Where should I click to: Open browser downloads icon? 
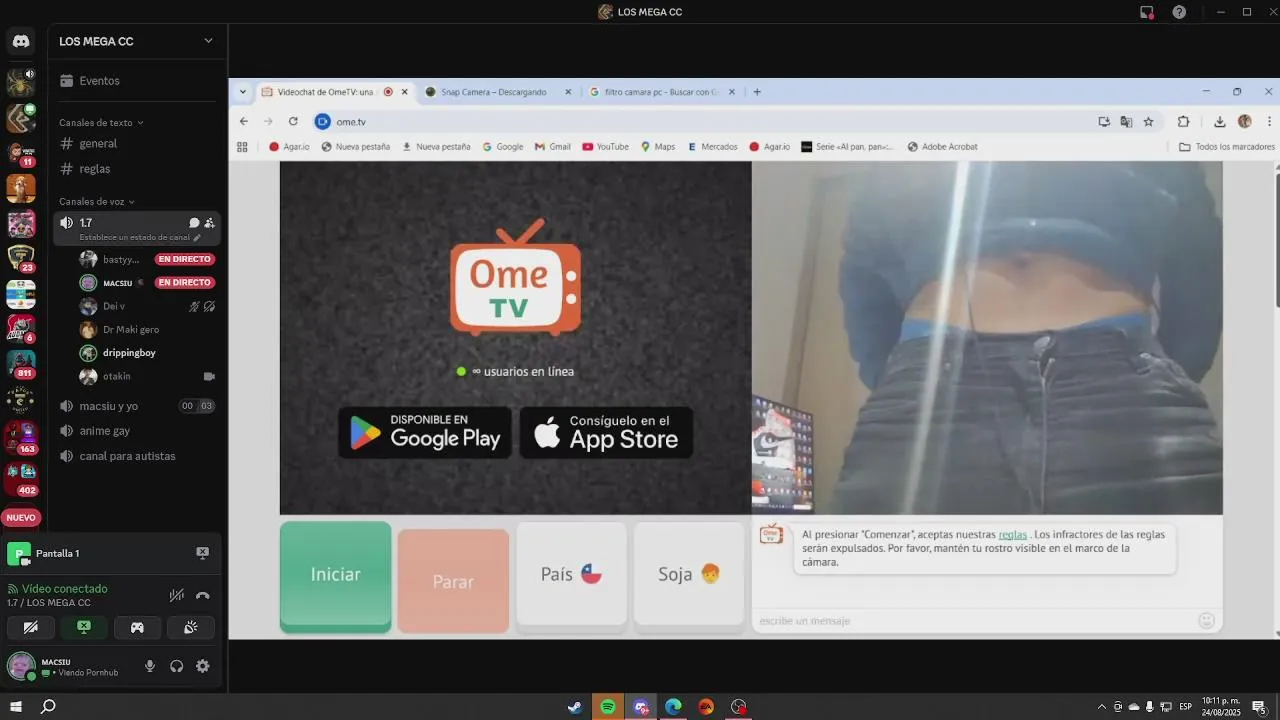point(1219,121)
